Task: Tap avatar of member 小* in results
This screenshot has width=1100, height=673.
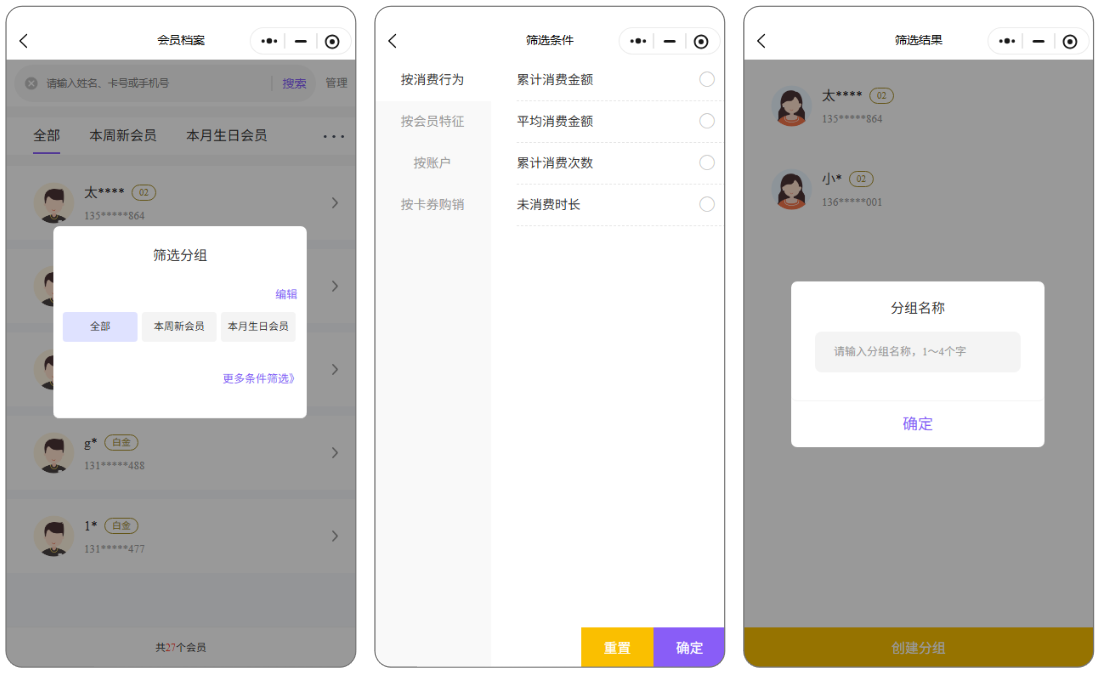Action: click(x=791, y=189)
